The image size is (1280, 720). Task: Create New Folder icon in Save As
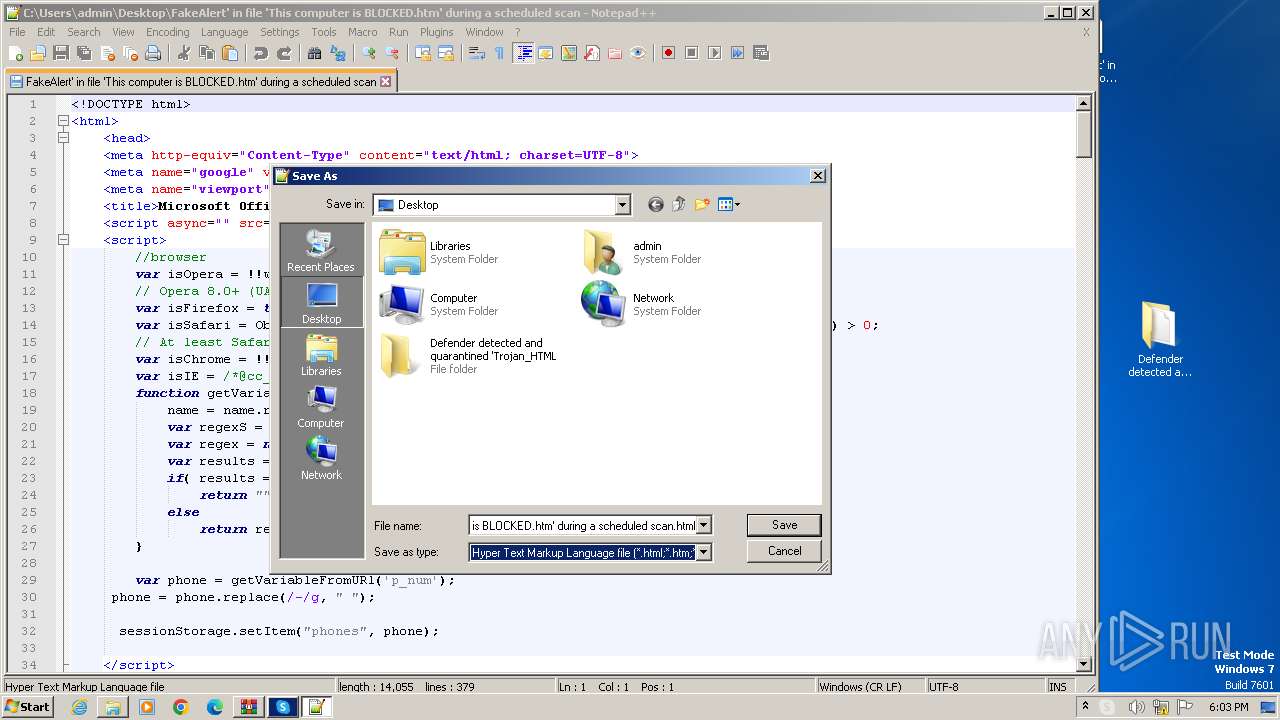702,204
